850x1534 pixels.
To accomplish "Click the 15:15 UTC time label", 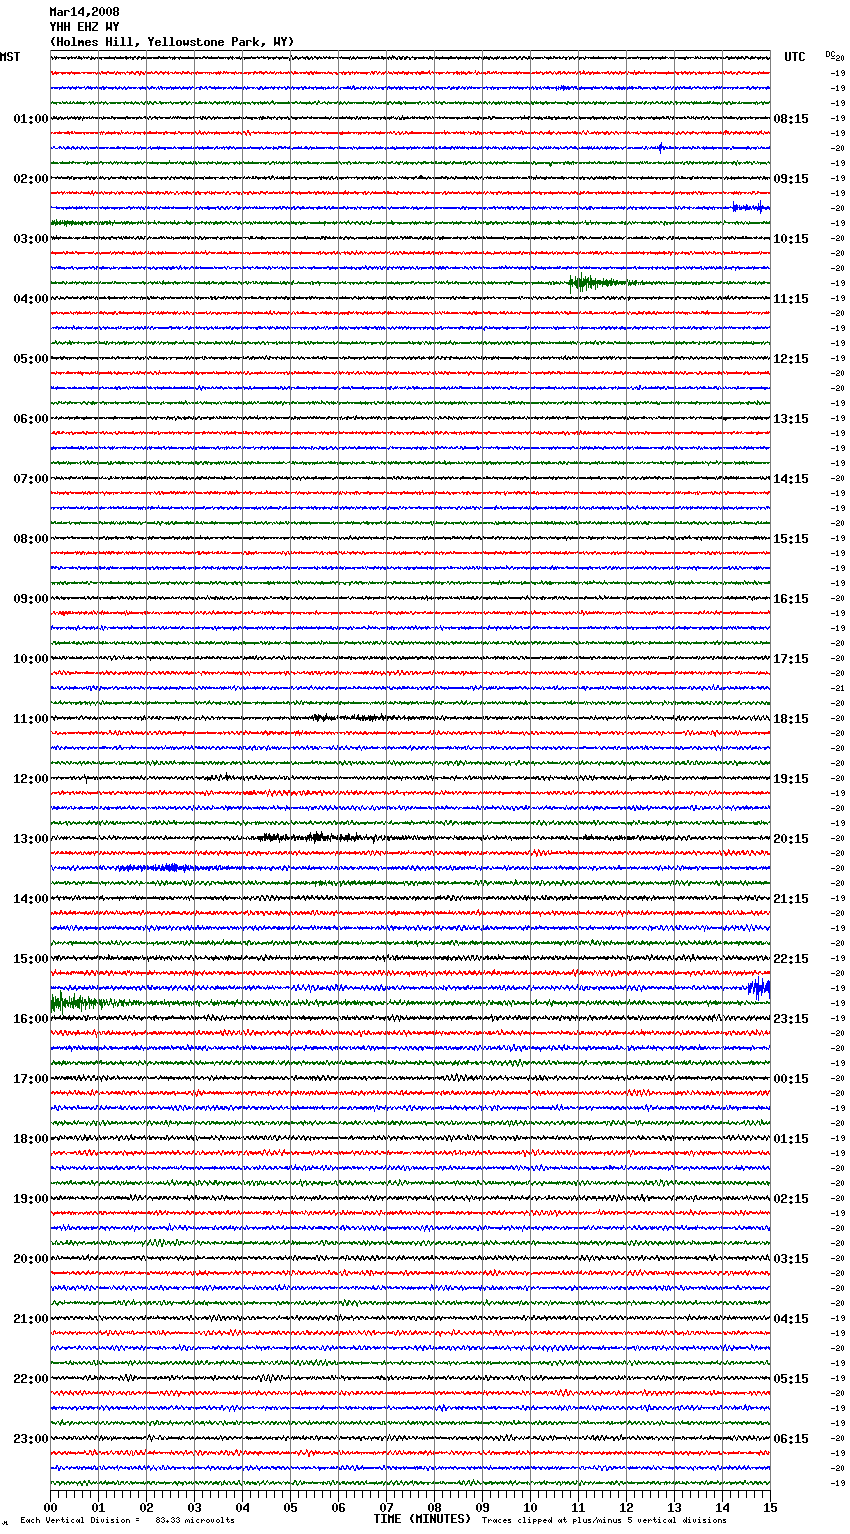I will (x=791, y=539).
